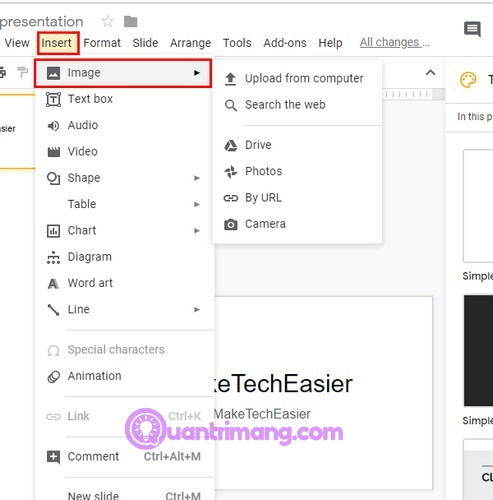
Task: Click the slide title ending TechEasier
Action: 283,384
